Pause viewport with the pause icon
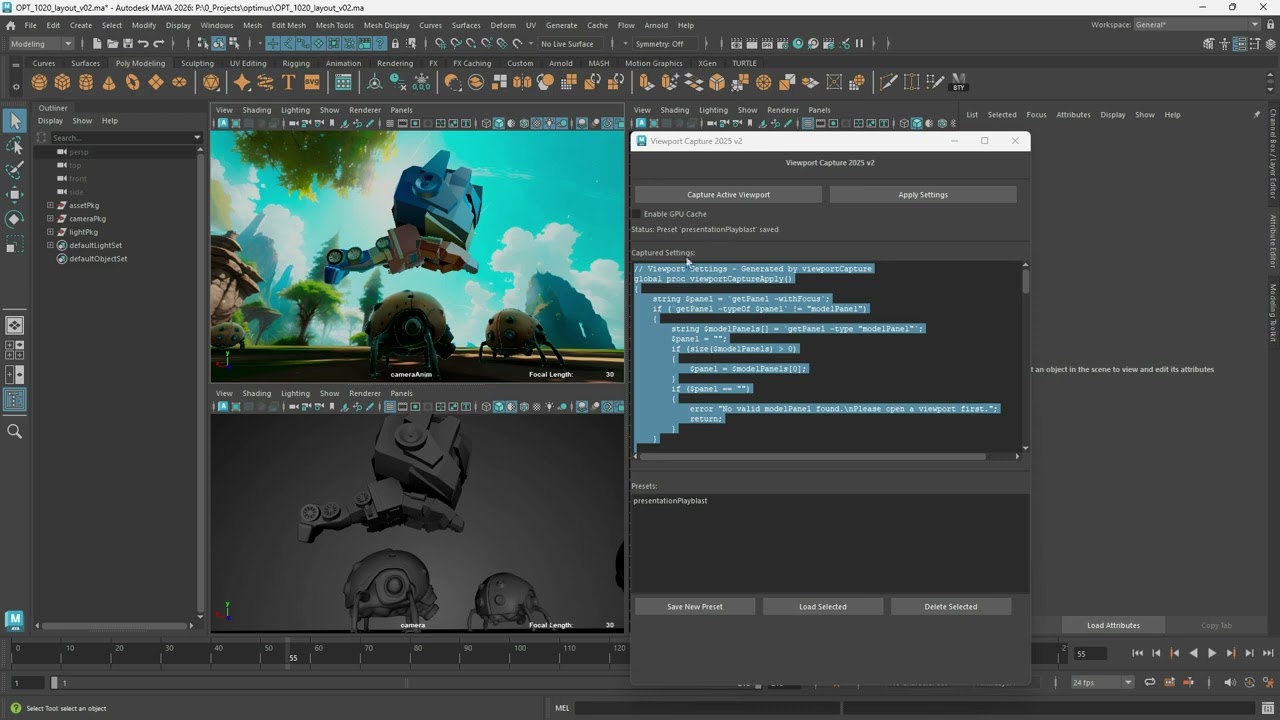 pyautogui.click(x=859, y=43)
